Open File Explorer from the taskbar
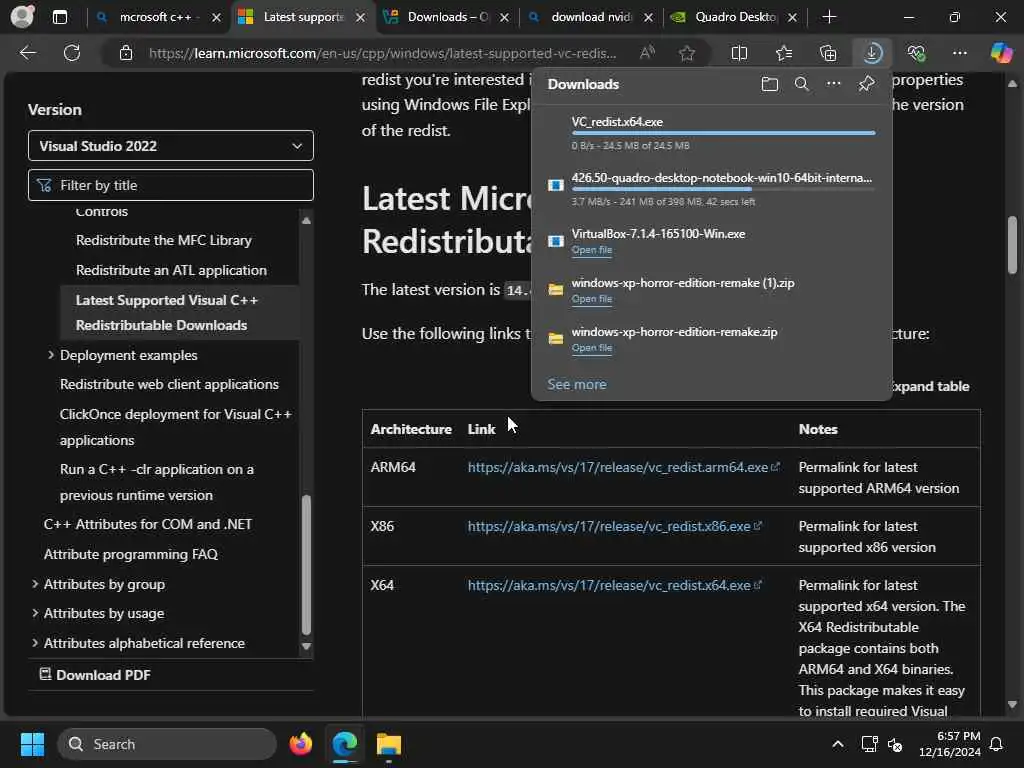Screen dimensions: 1024x768 pyautogui.click(x=389, y=744)
